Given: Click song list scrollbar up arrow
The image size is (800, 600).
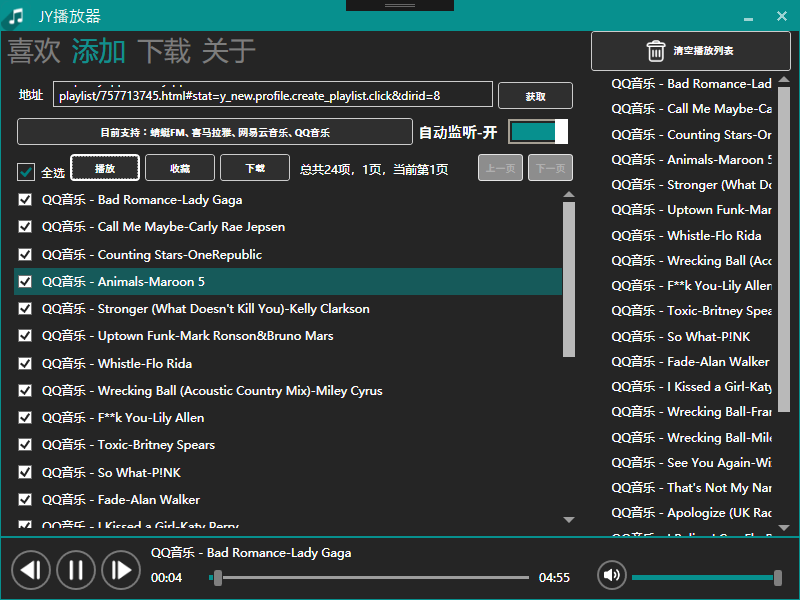Looking at the screenshot, I should point(569,194).
